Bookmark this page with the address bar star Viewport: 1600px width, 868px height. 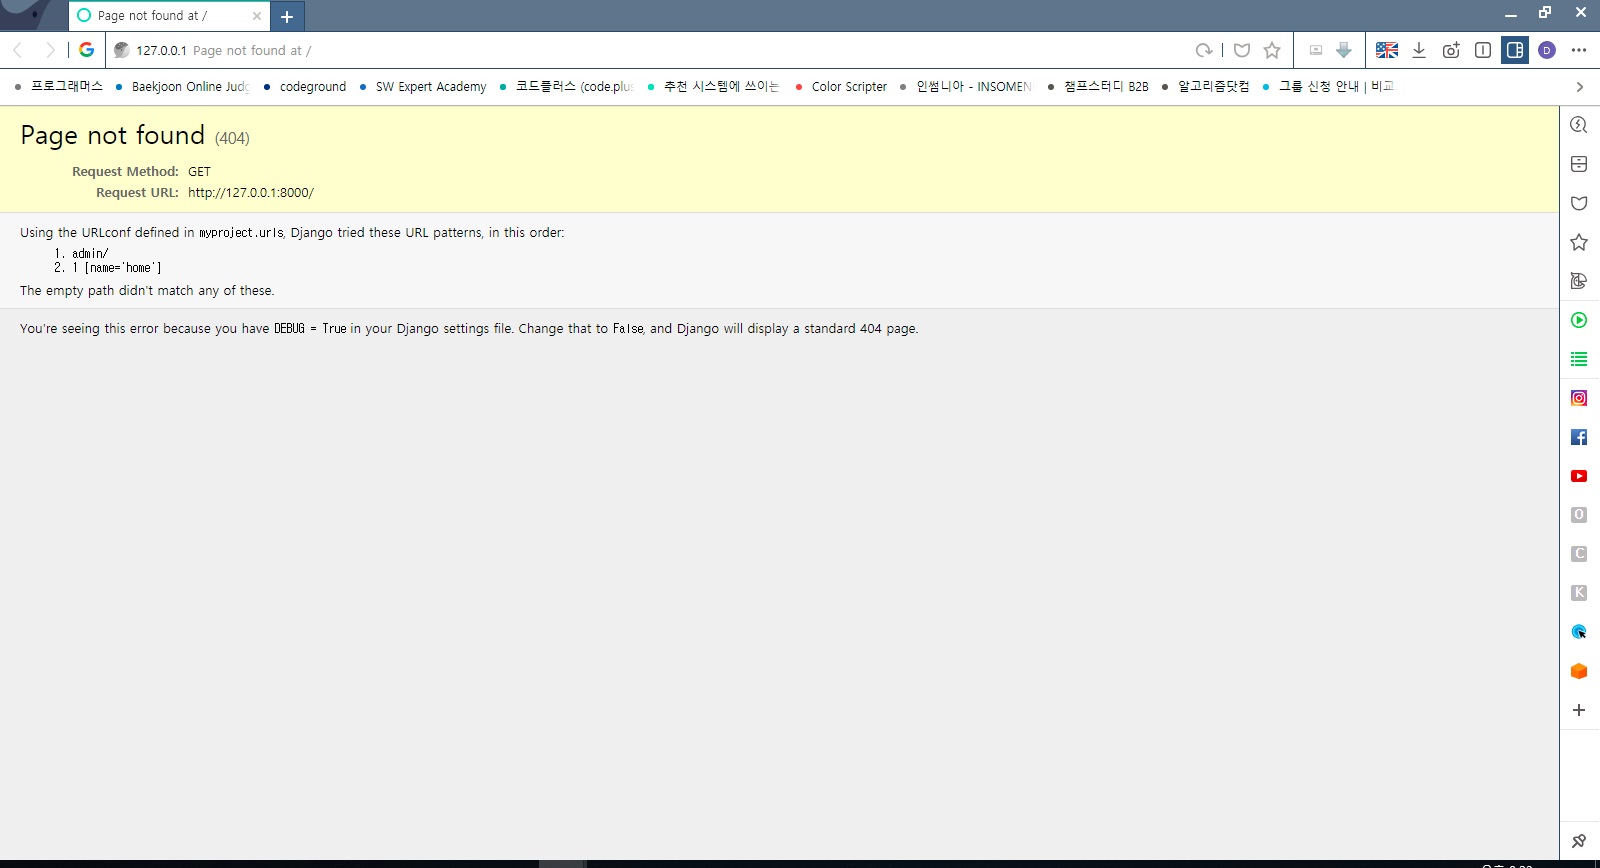[1272, 50]
